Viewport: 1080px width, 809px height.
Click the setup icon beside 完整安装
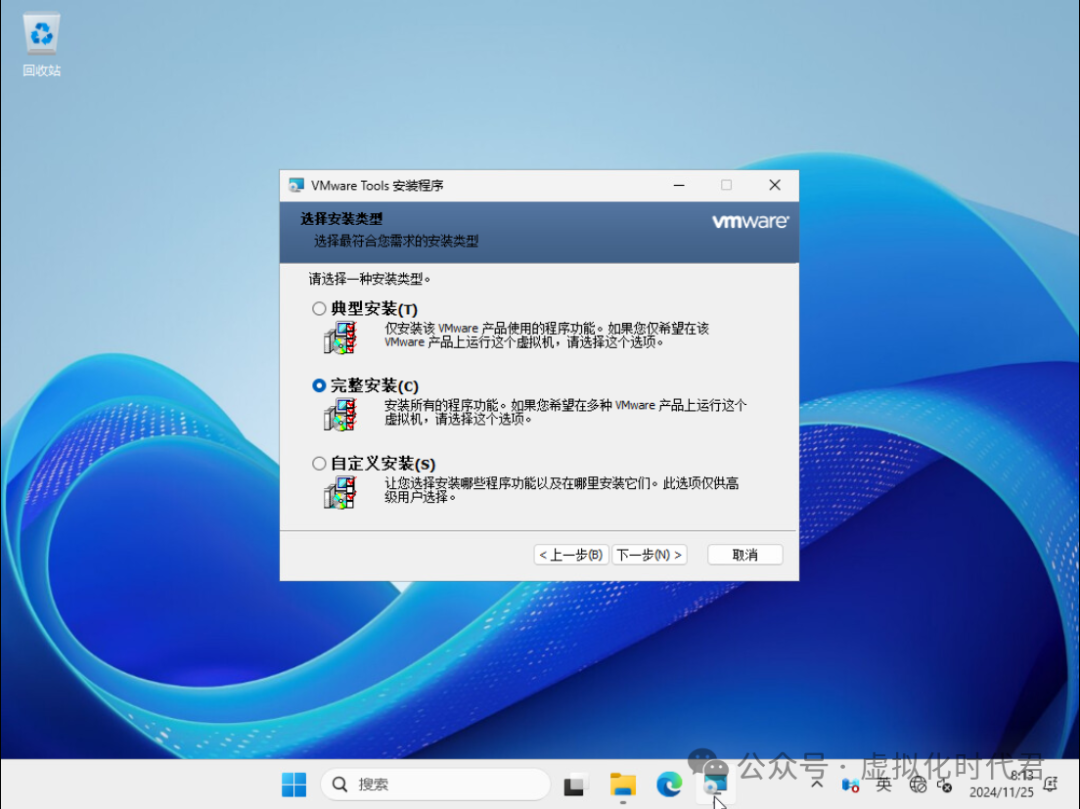[x=340, y=414]
